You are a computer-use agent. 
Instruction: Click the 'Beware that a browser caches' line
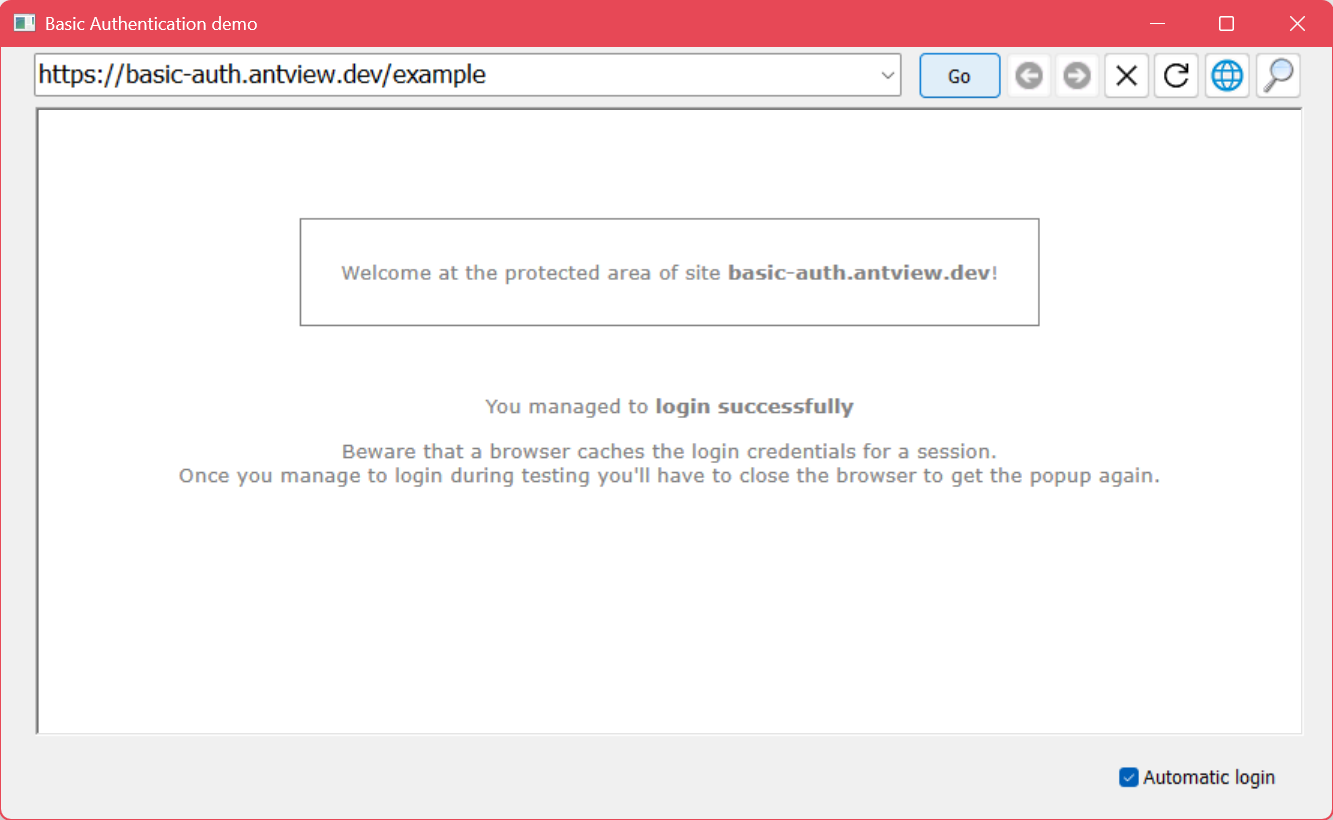[669, 452]
